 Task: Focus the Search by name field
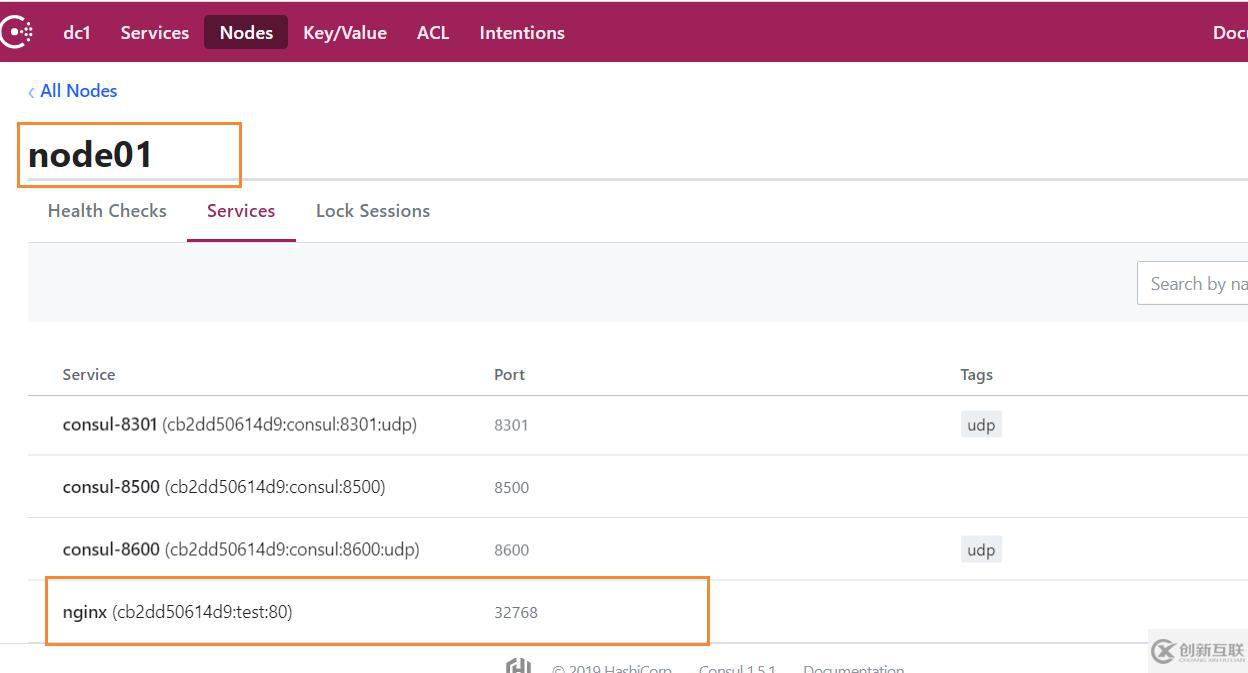click(x=1193, y=283)
